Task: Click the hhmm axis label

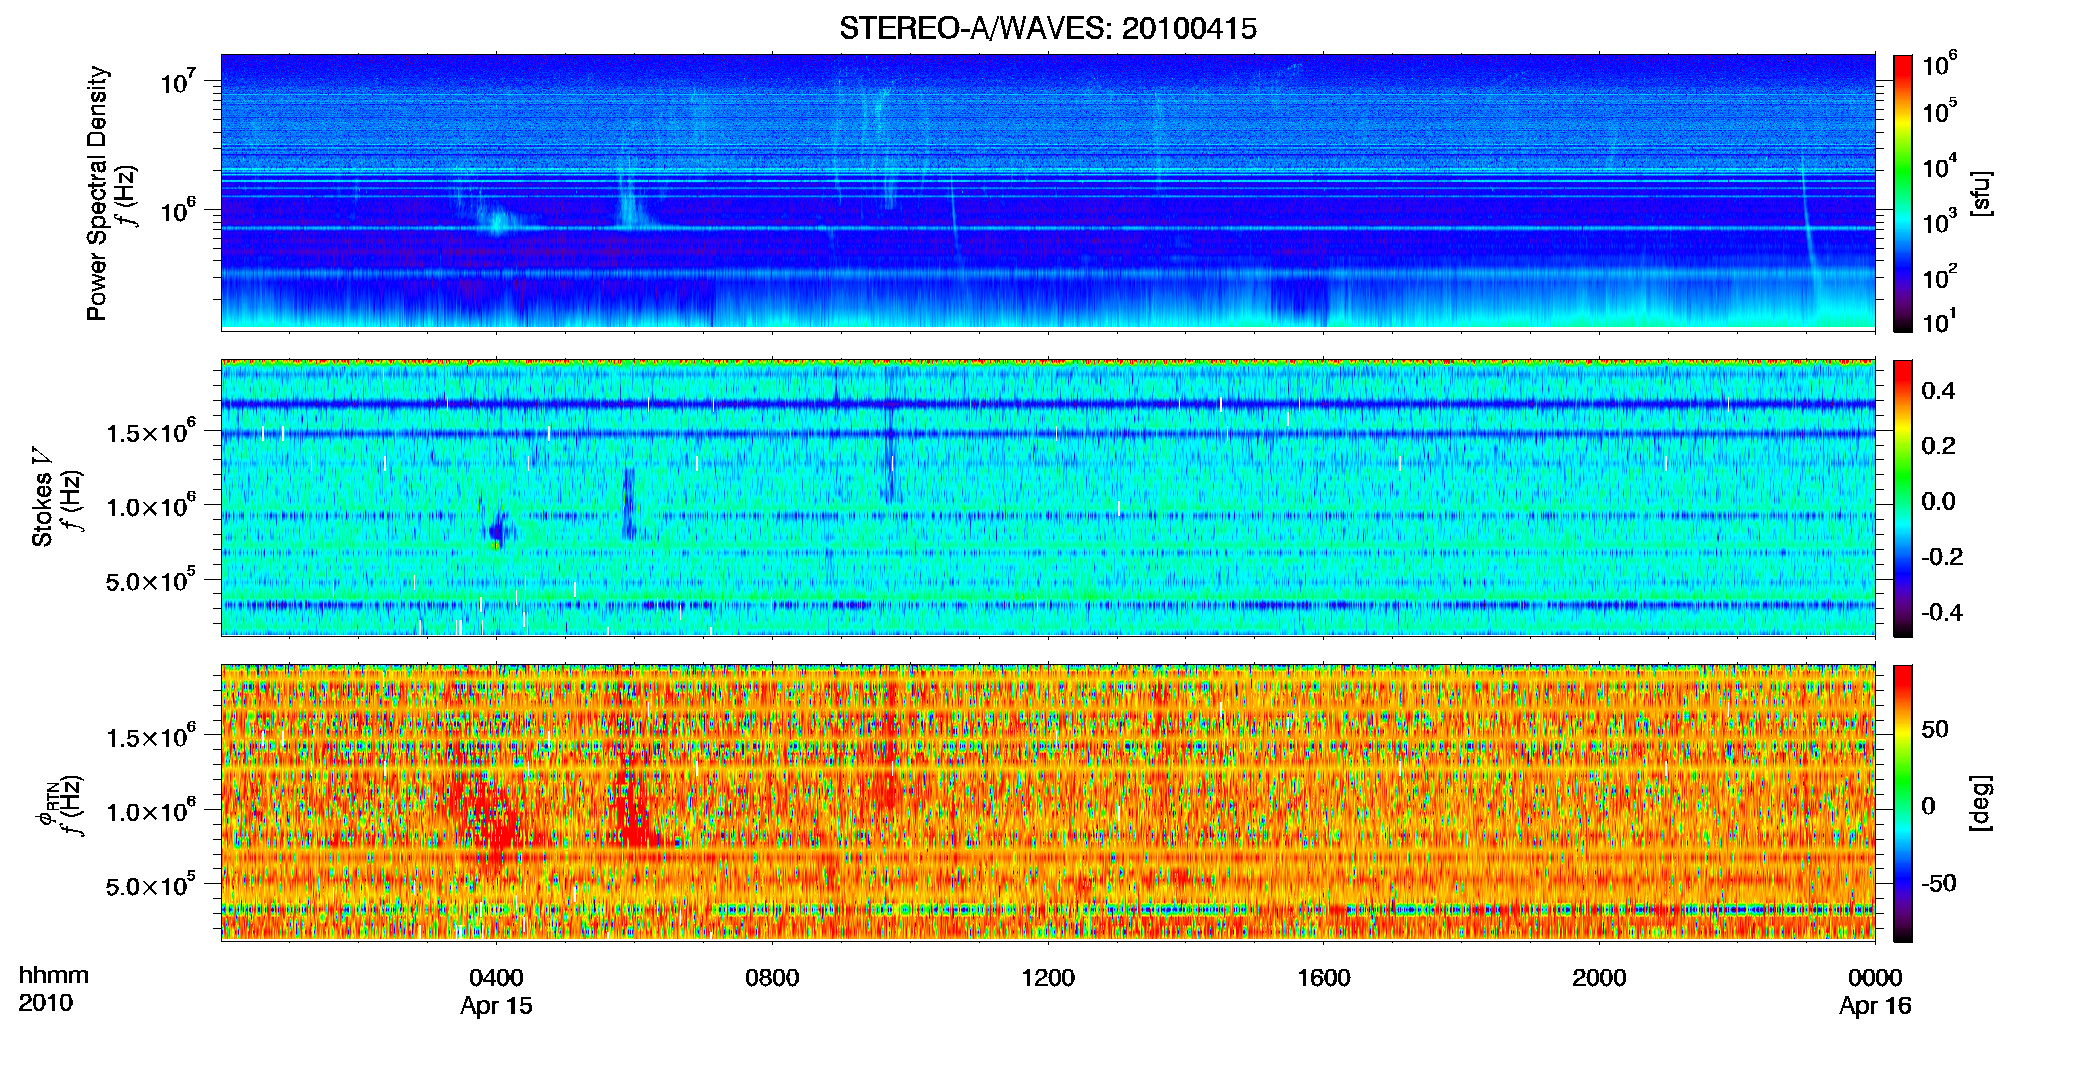Action: [54, 976]
